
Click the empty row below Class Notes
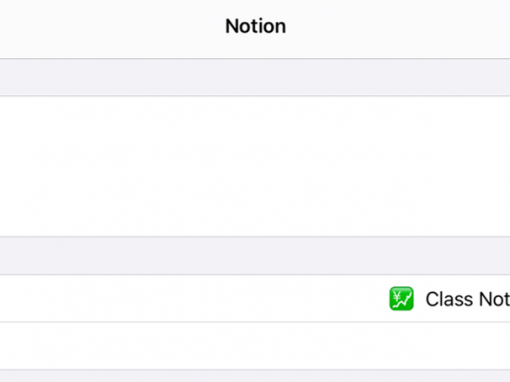tap(255, 346)
